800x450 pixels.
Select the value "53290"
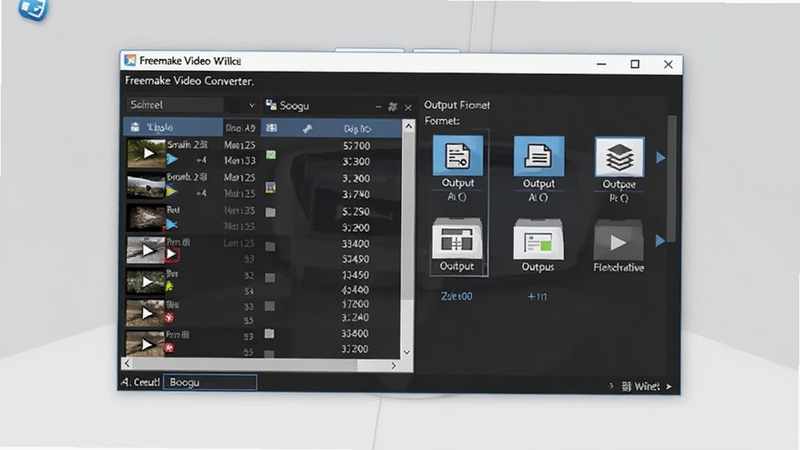356,211
